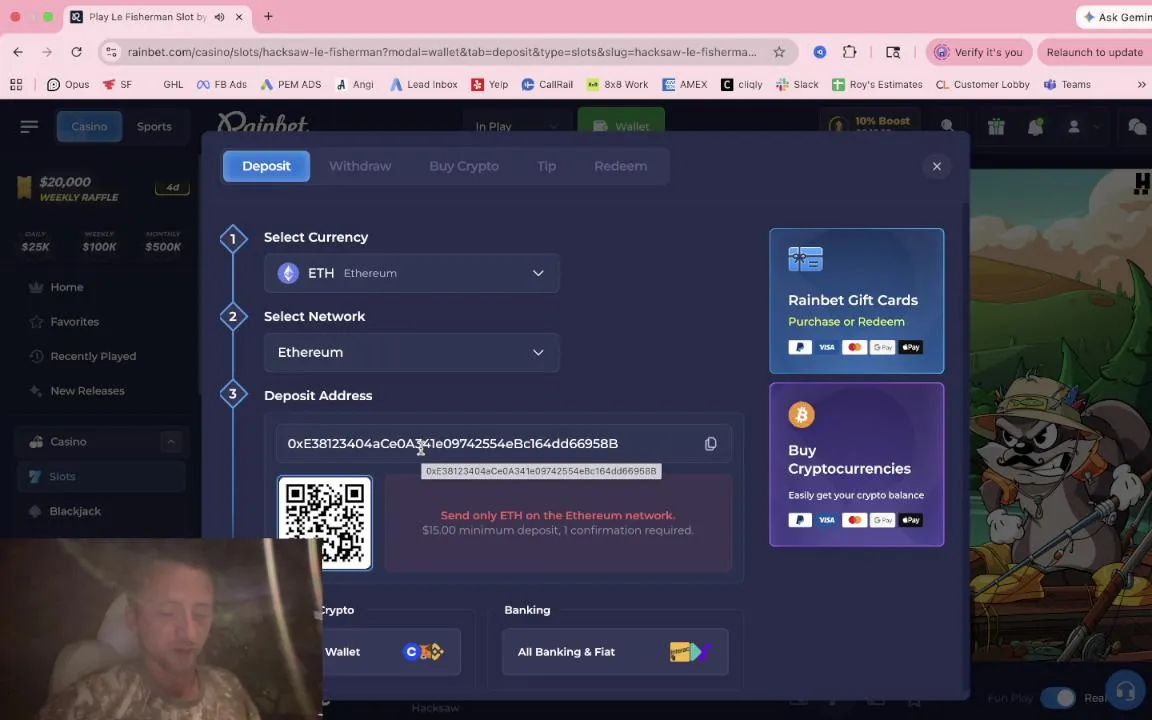1152x720 pixels.
Task: Open the site info icon in address bar
Action: (111, 52)
